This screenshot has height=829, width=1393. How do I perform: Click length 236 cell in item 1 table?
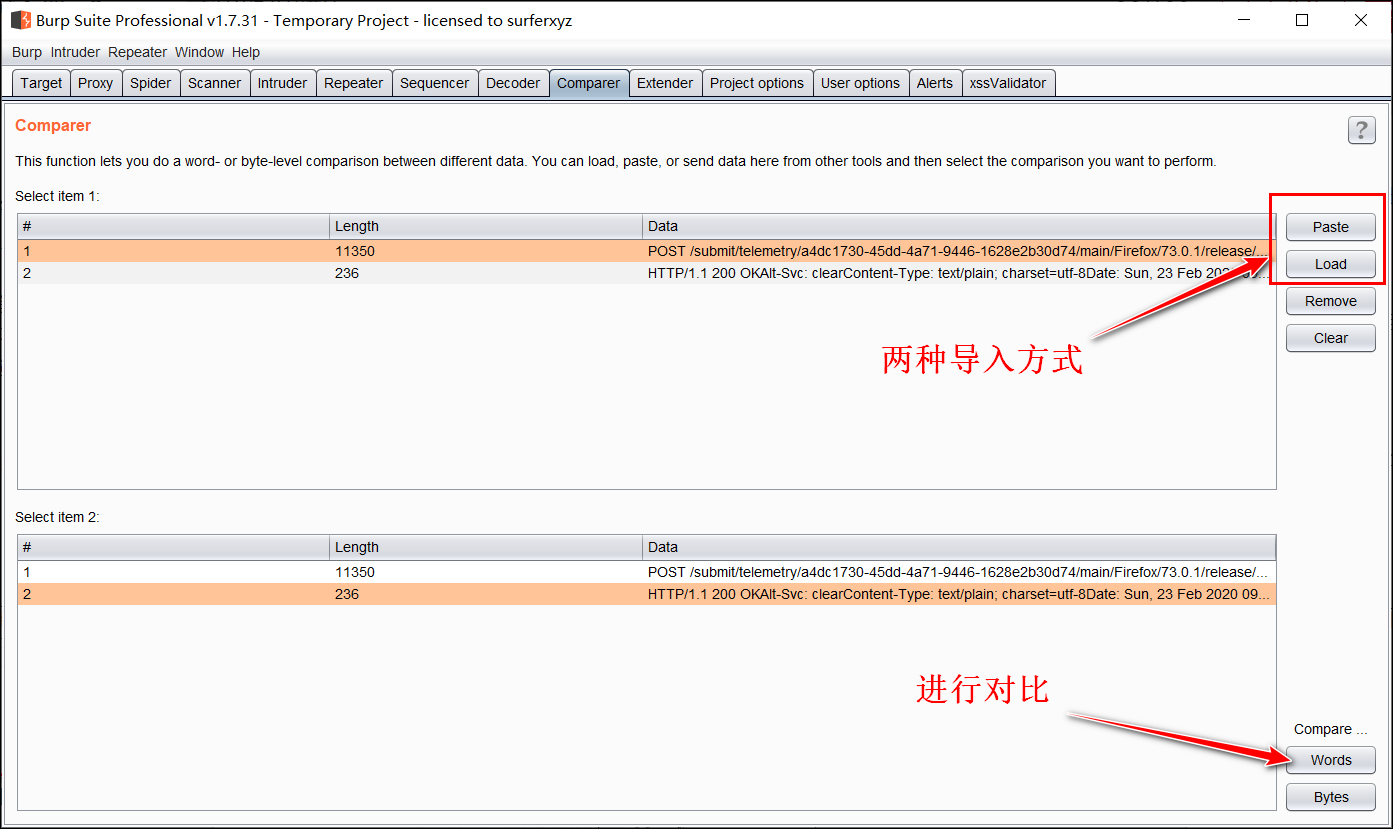[x=486, y=273]
